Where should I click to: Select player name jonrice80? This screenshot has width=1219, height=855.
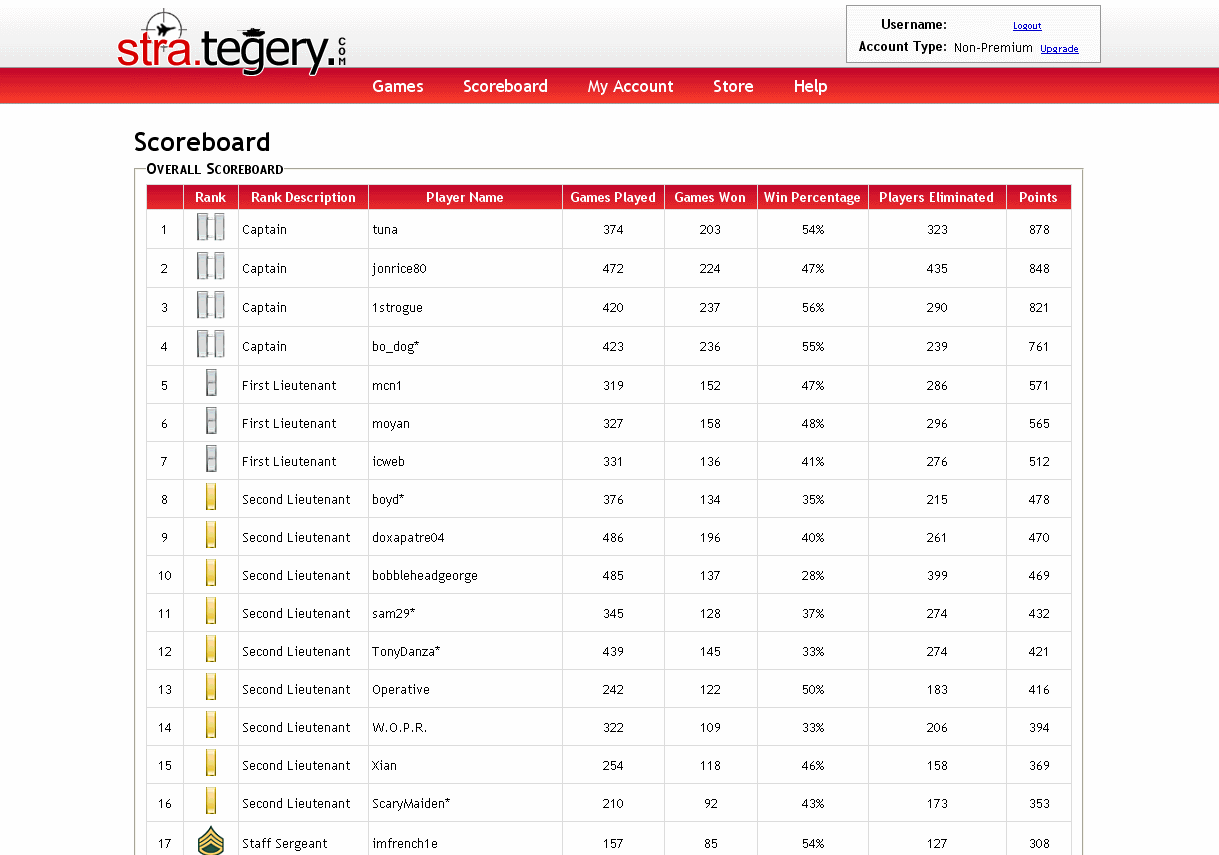pyautogui.click(x=400, y=268)
